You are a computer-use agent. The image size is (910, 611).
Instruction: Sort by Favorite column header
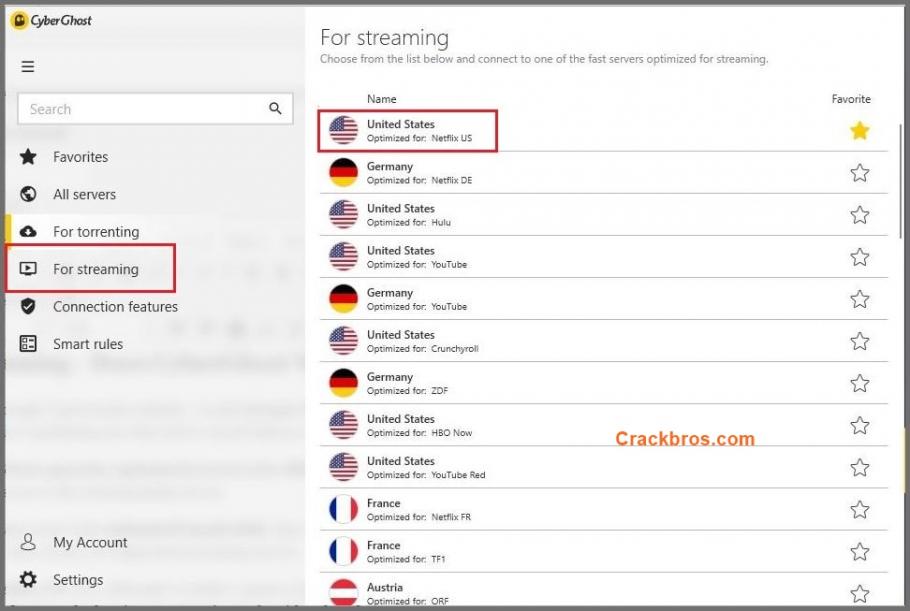[851, 99]
